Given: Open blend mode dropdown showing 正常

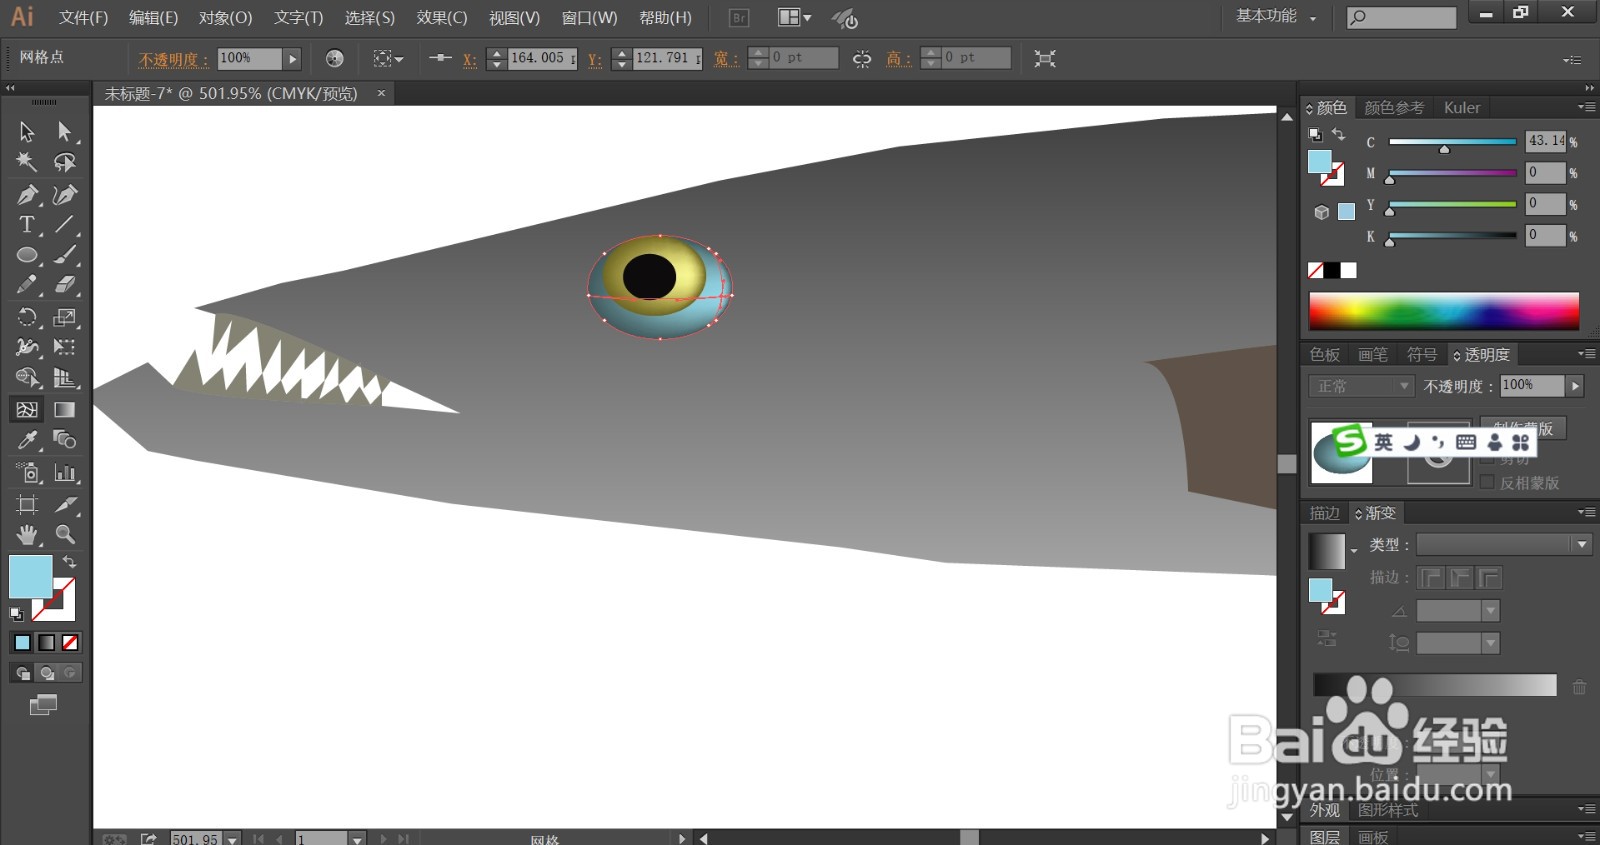Looking at the screenshot, I should (1361, 386).
